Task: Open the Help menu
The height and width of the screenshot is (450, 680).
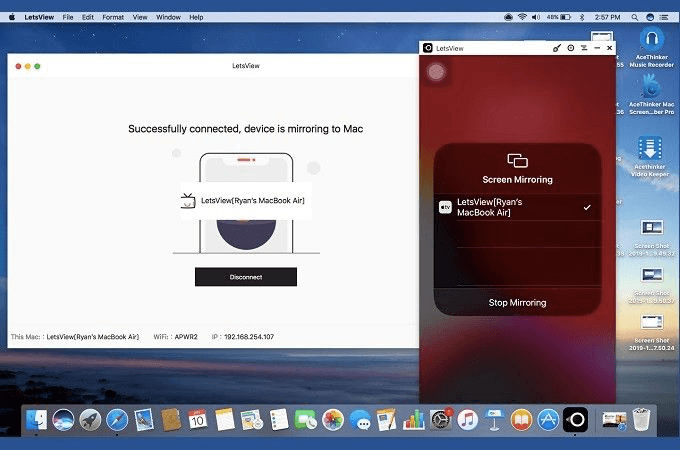Action: (196, 17)
